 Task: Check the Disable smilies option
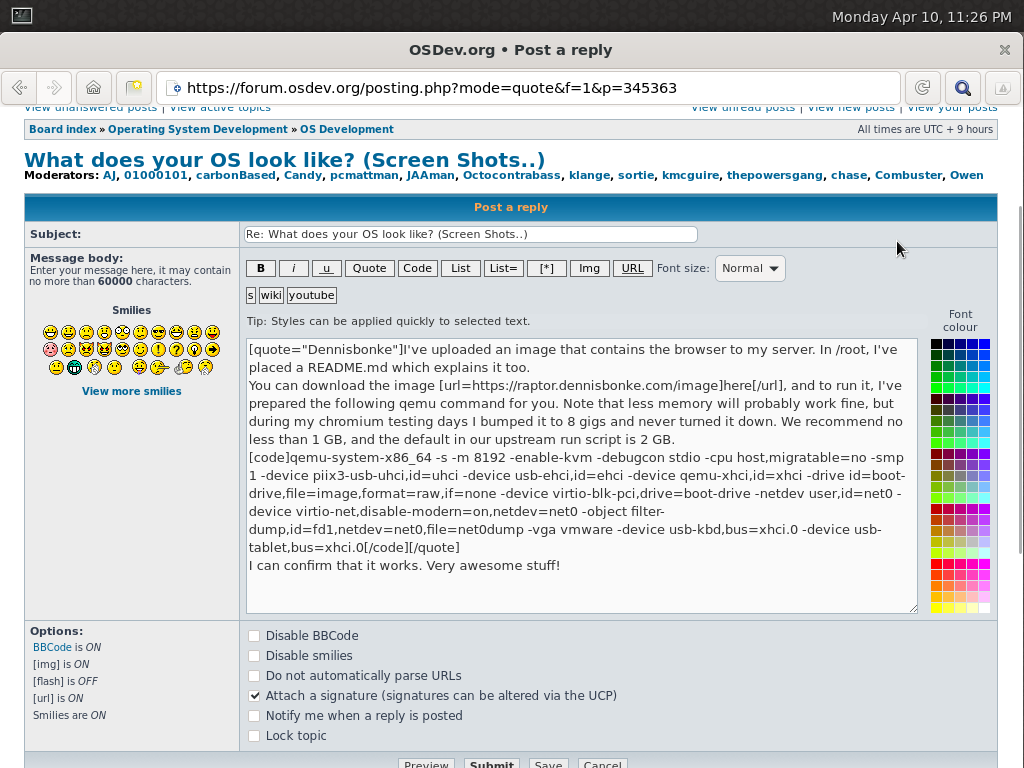pos(254,656)
